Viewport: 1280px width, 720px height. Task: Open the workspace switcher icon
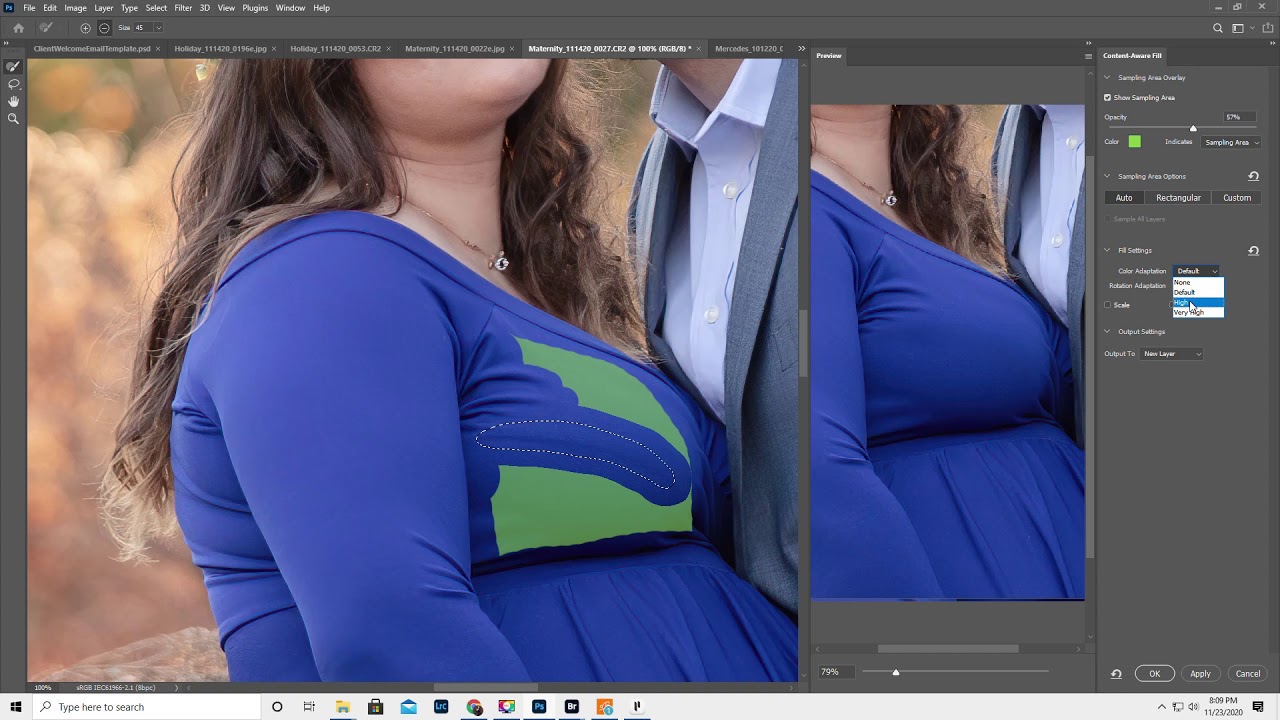coord(1240,28)
